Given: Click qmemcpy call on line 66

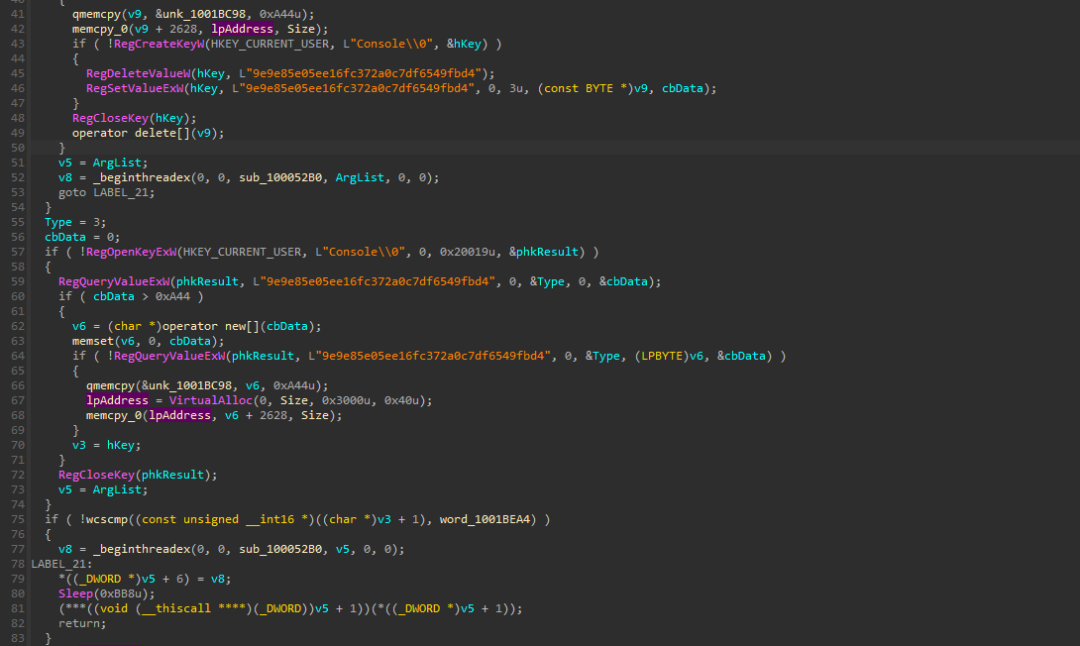Looking at the screenshot, I should (x=110, y=386).
